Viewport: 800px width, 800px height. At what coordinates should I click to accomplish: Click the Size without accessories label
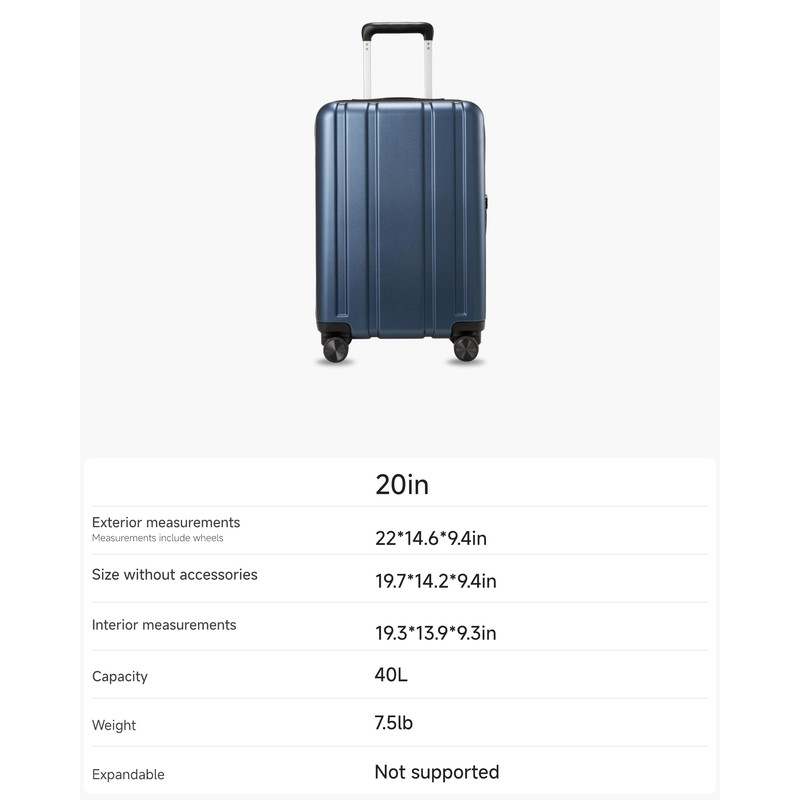click(175, 574)
